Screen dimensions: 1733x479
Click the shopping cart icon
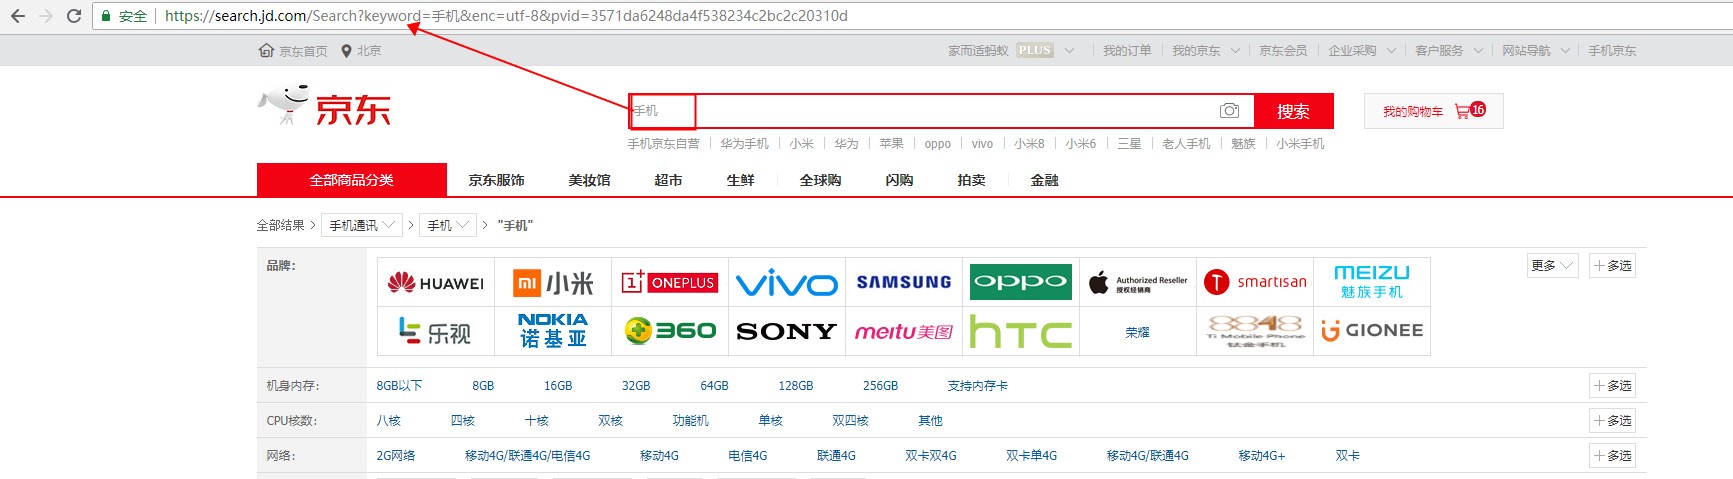pyautogui.click(x=1463, y=111)
